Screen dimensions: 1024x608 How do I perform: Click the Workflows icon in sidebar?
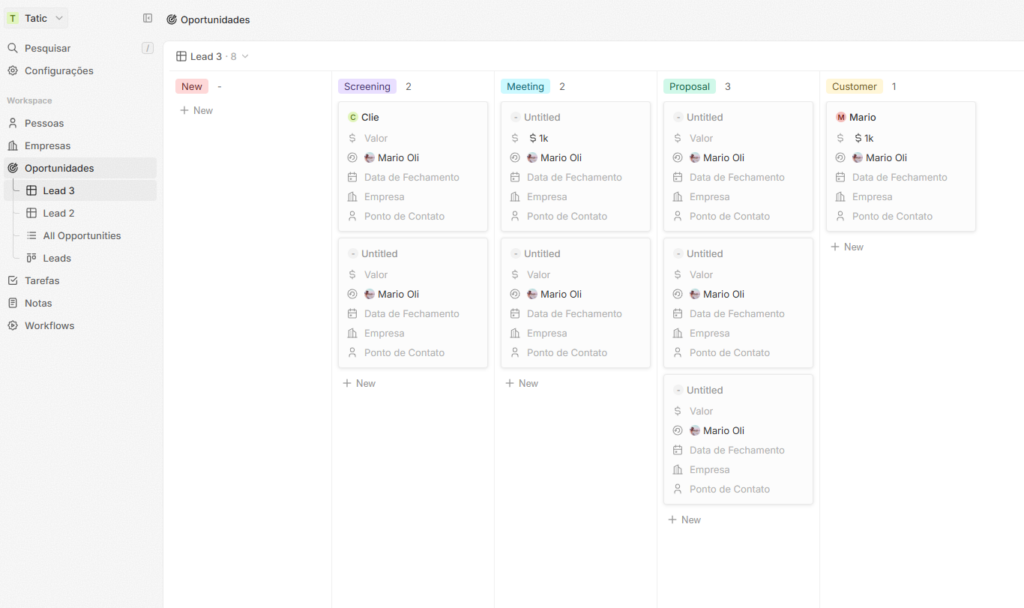[x=13, y=326]
